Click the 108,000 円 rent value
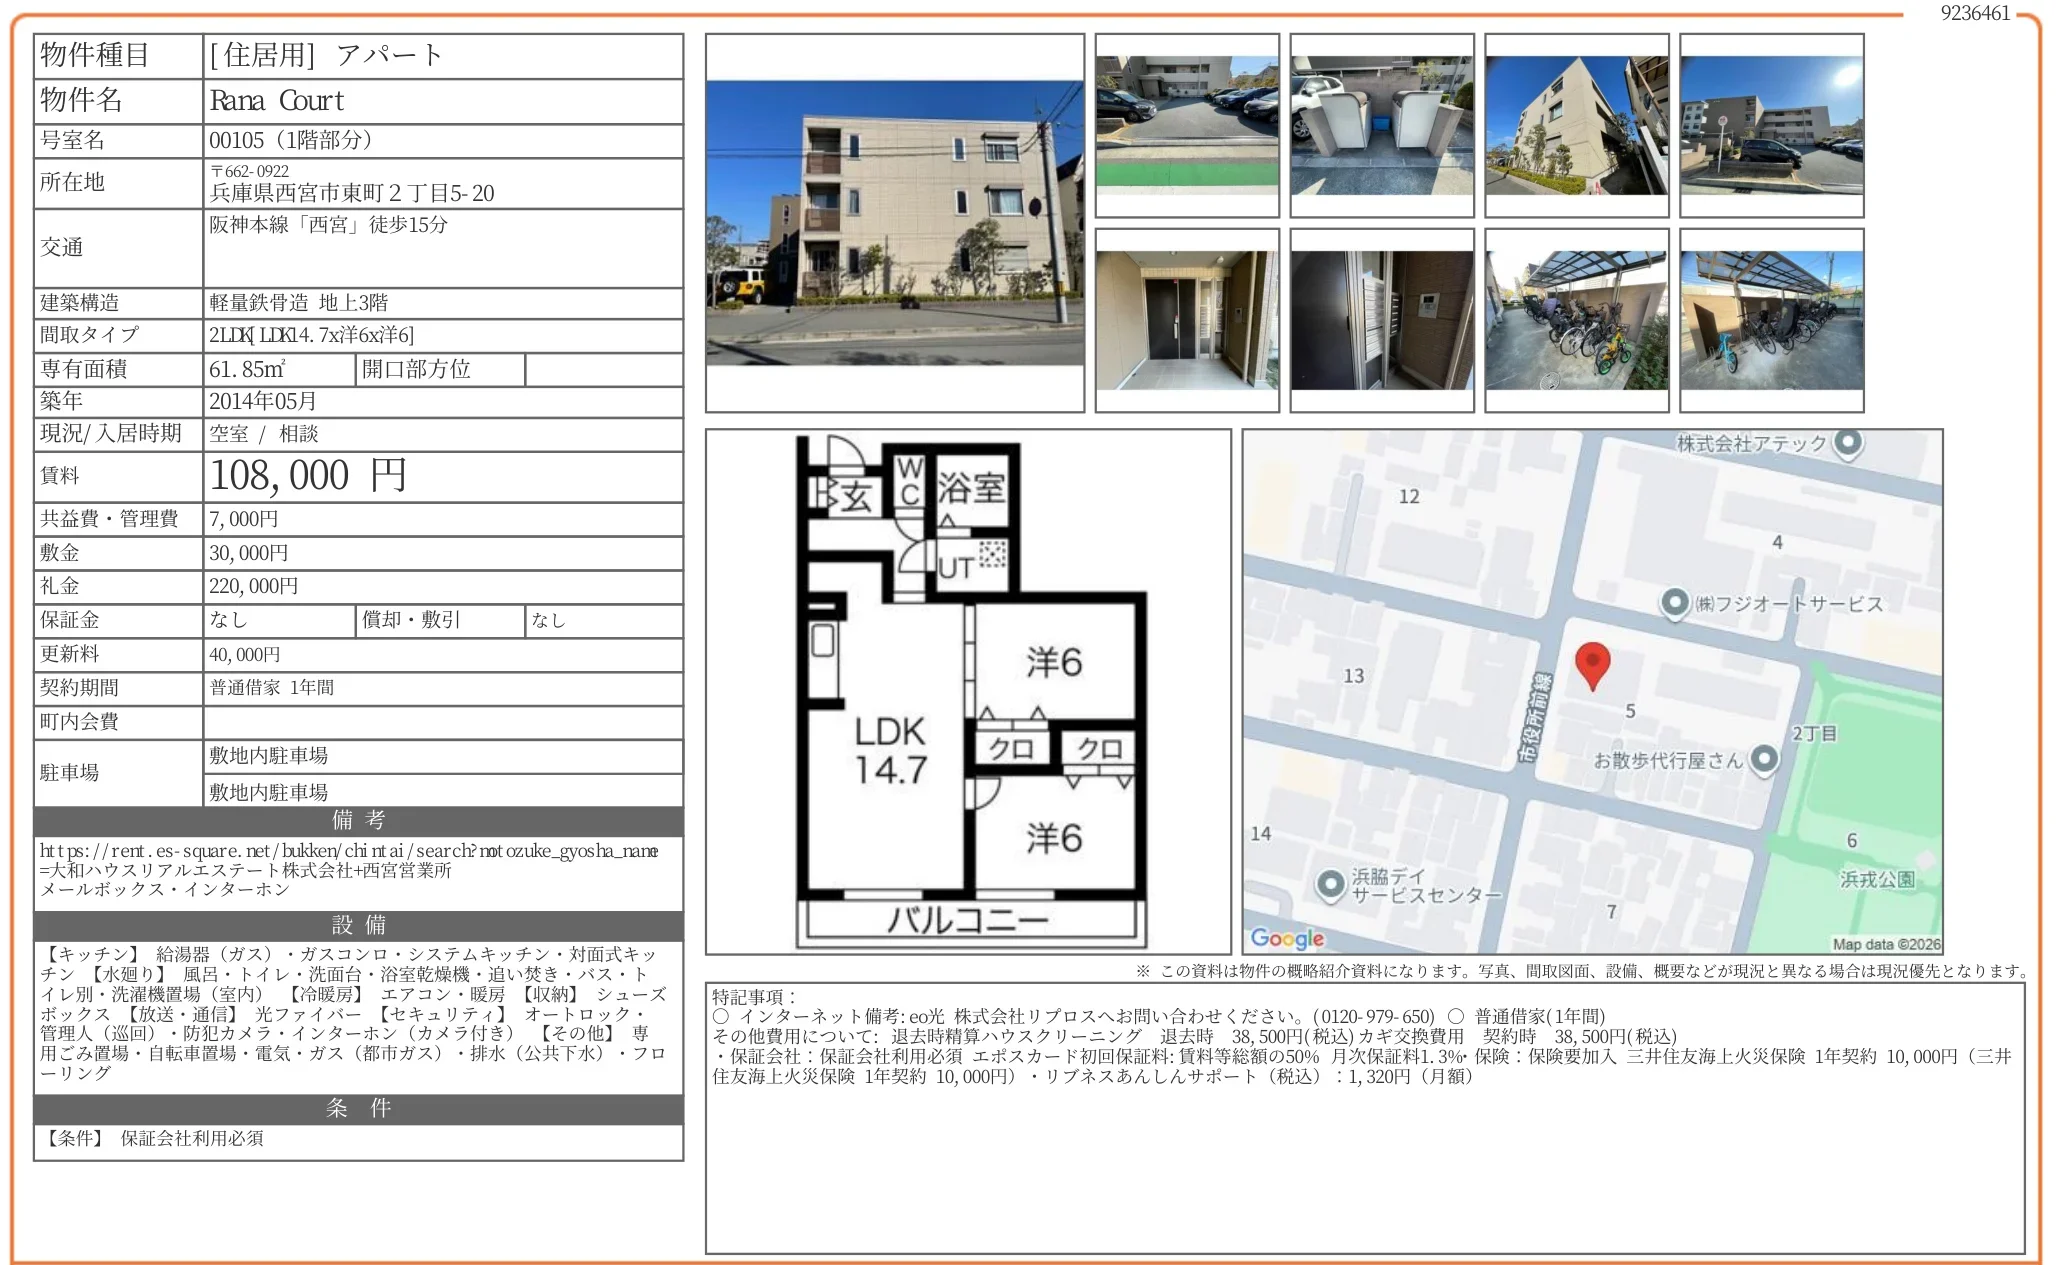Image resolution: width=2056 pixels, height=1265 pixels. point(308,476)
